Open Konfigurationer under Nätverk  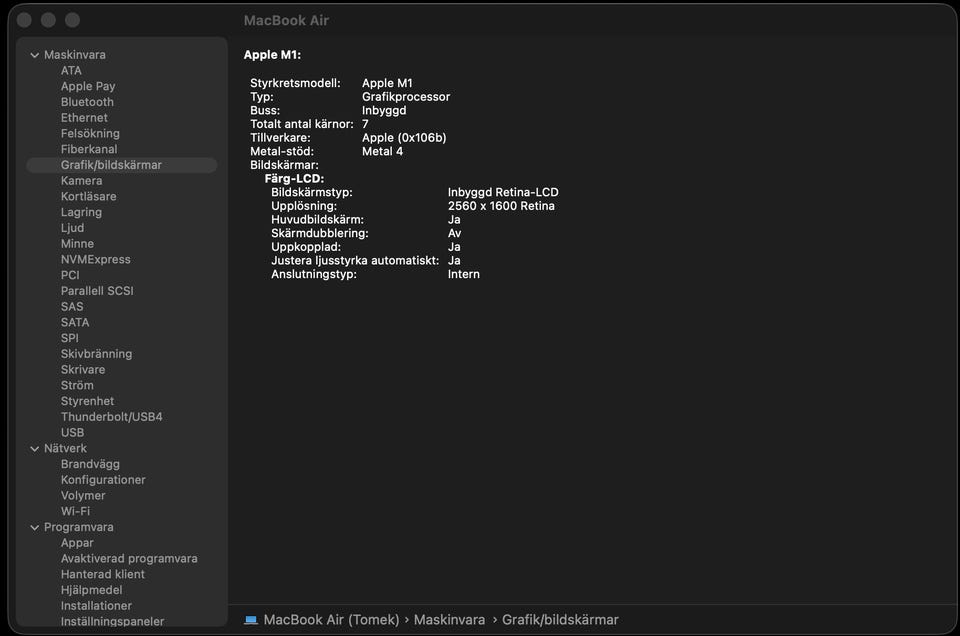click(103, 480)
